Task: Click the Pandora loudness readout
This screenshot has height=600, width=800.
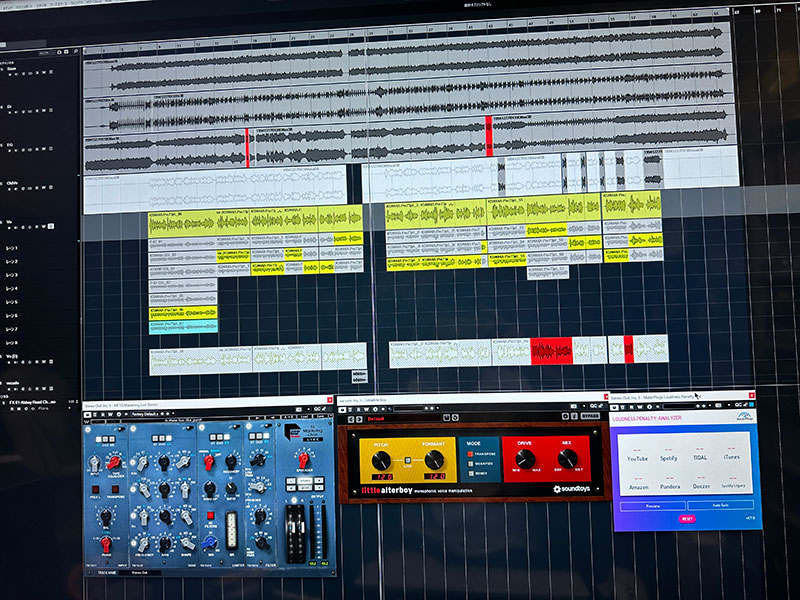Action: pyautogui.click(x=670, y=483)
